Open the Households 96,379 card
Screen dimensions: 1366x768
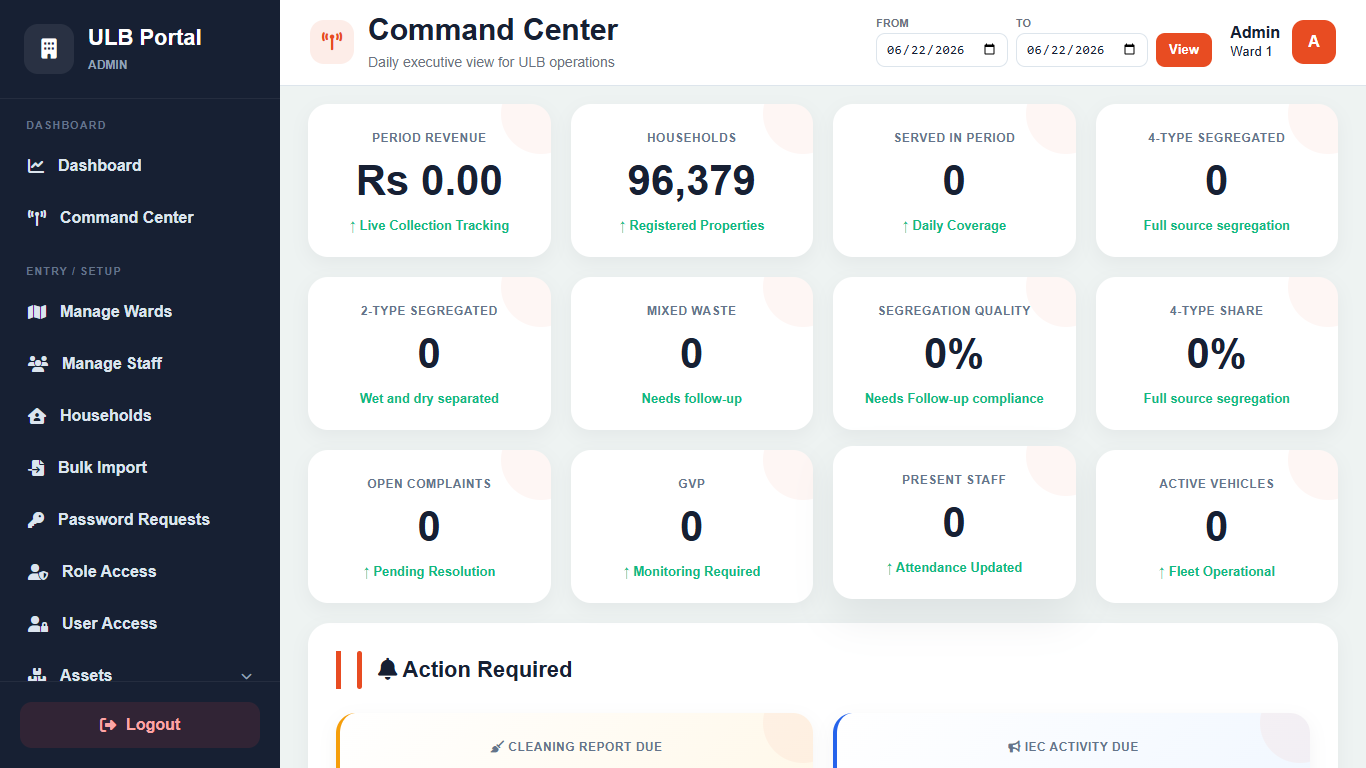point(692,180)
